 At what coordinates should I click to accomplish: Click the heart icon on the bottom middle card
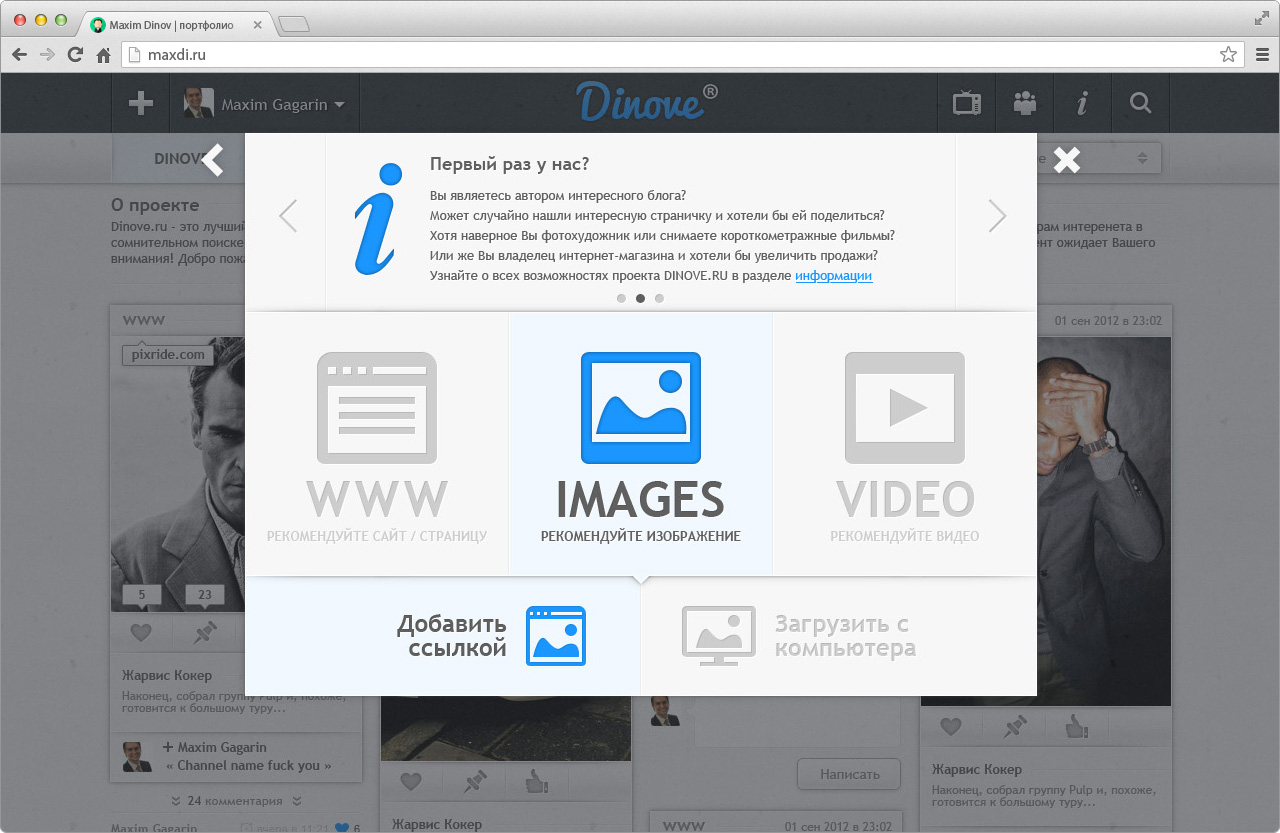coord(411,780)
